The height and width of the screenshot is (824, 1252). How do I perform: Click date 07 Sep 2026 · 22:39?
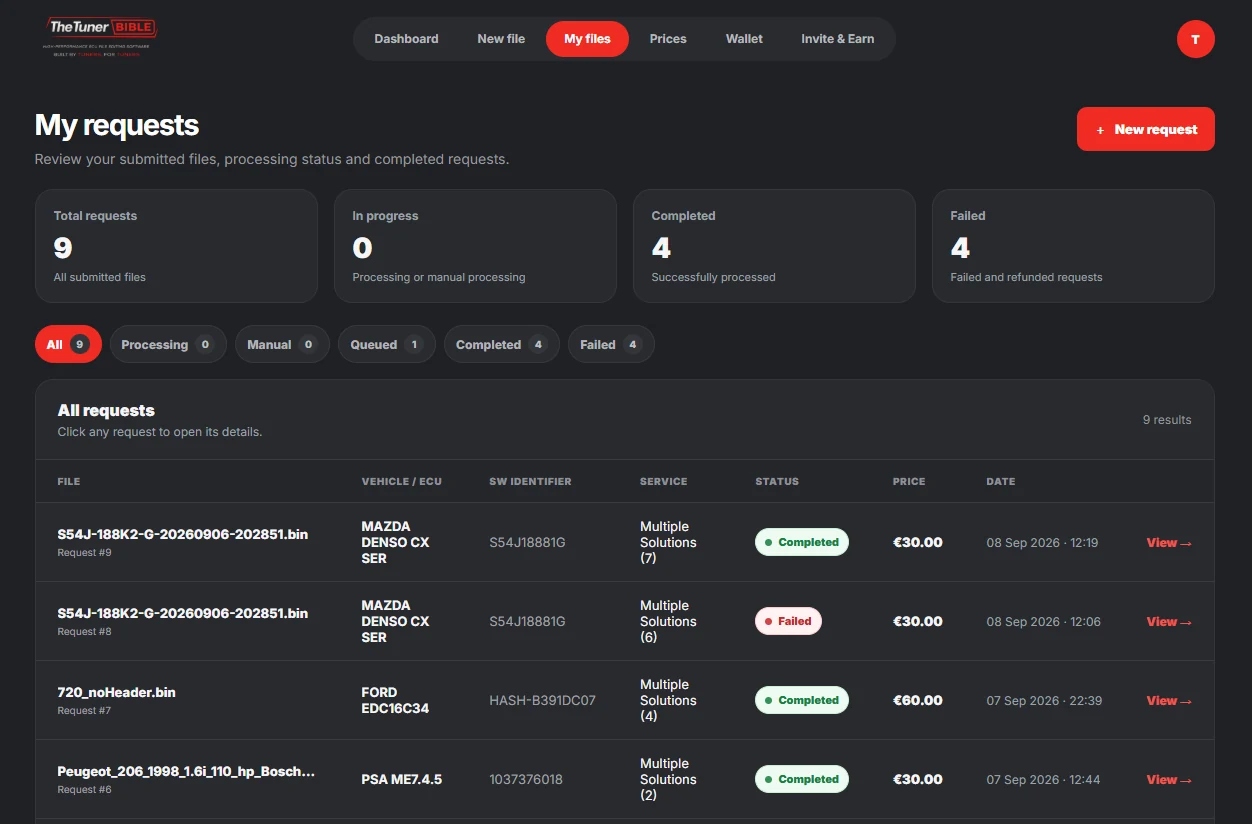point(1044,700)
